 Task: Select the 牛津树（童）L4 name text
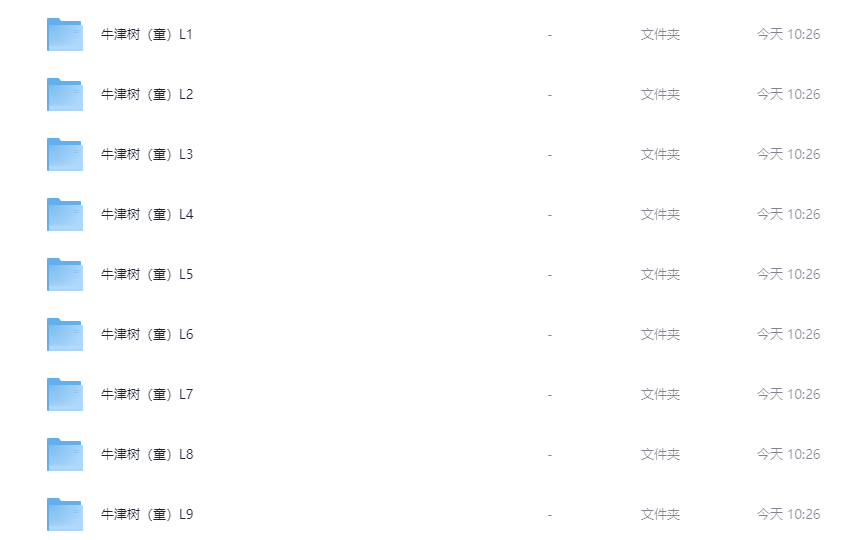point(147,215)
